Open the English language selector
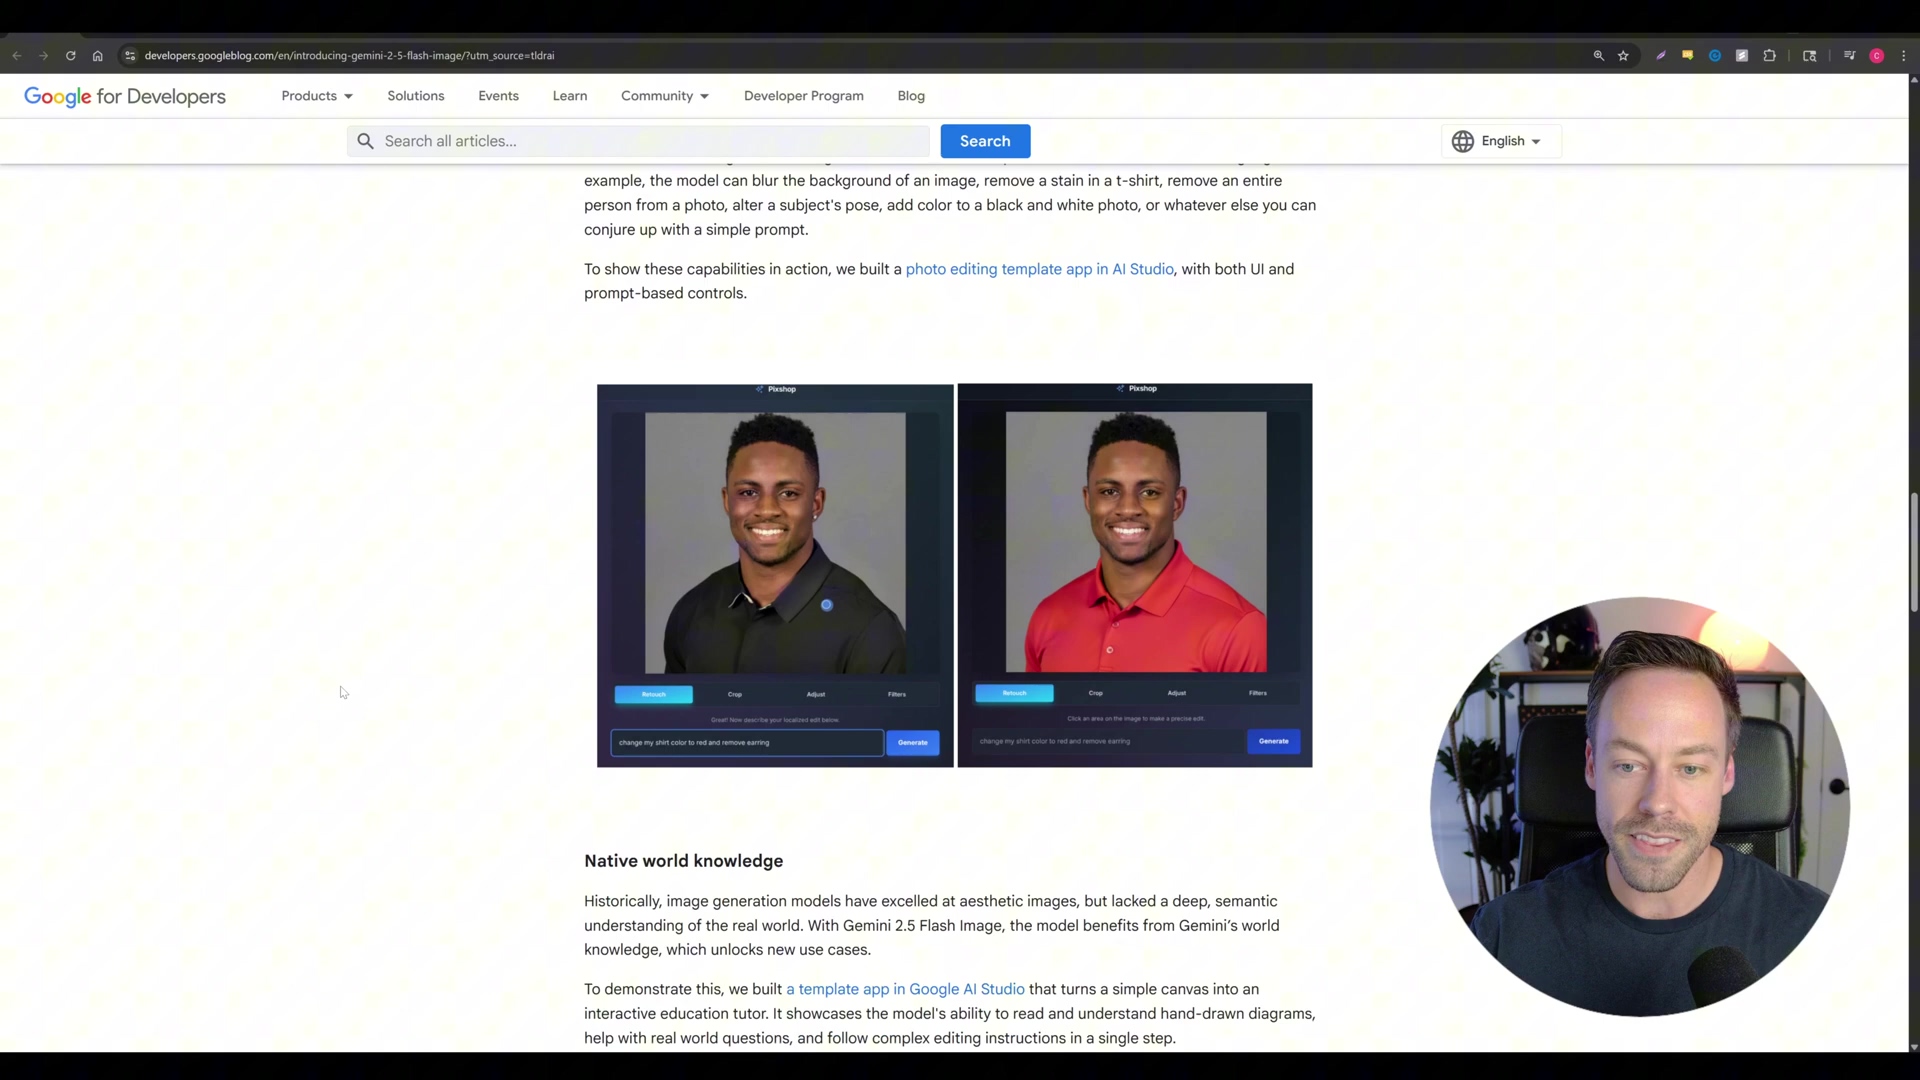The image size is (1920, 1080). point(1500,141)
